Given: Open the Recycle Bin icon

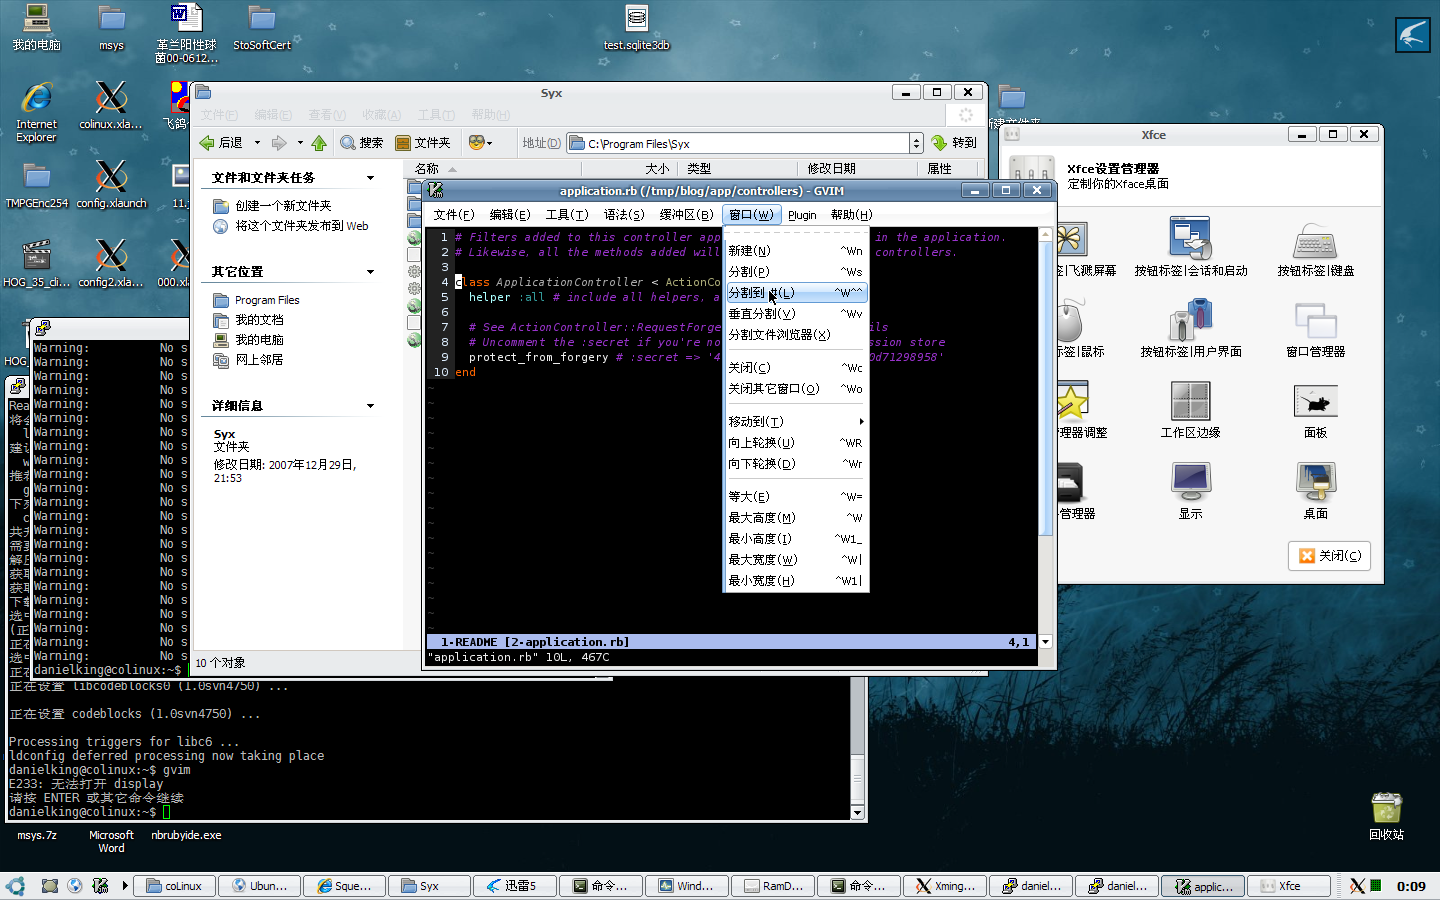Looking at the screenshot, I should point(1387,808).
